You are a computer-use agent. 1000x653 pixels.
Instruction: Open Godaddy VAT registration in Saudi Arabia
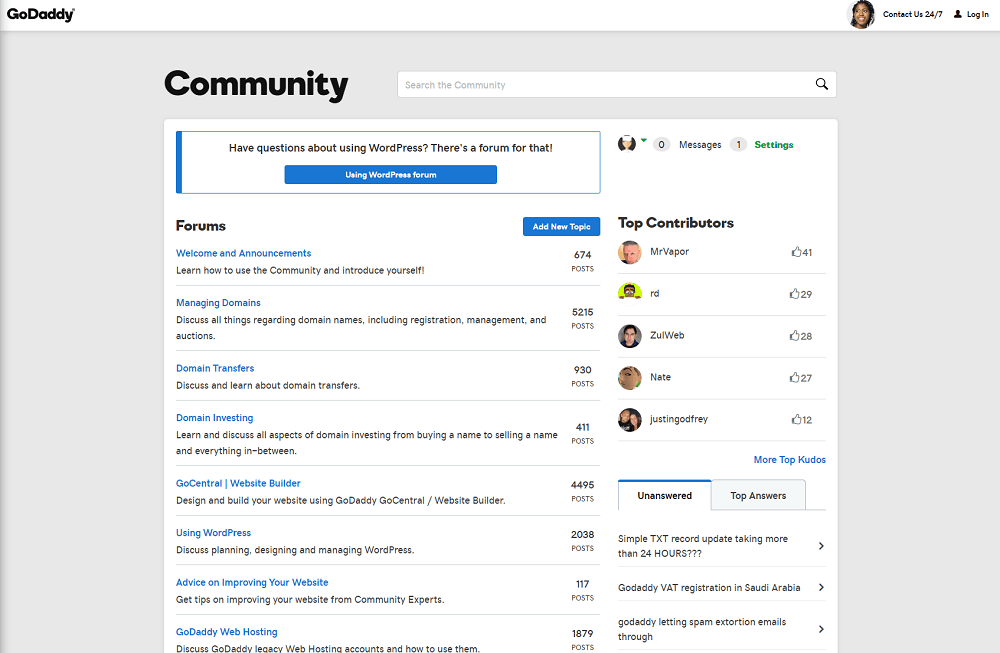(709, 587)
